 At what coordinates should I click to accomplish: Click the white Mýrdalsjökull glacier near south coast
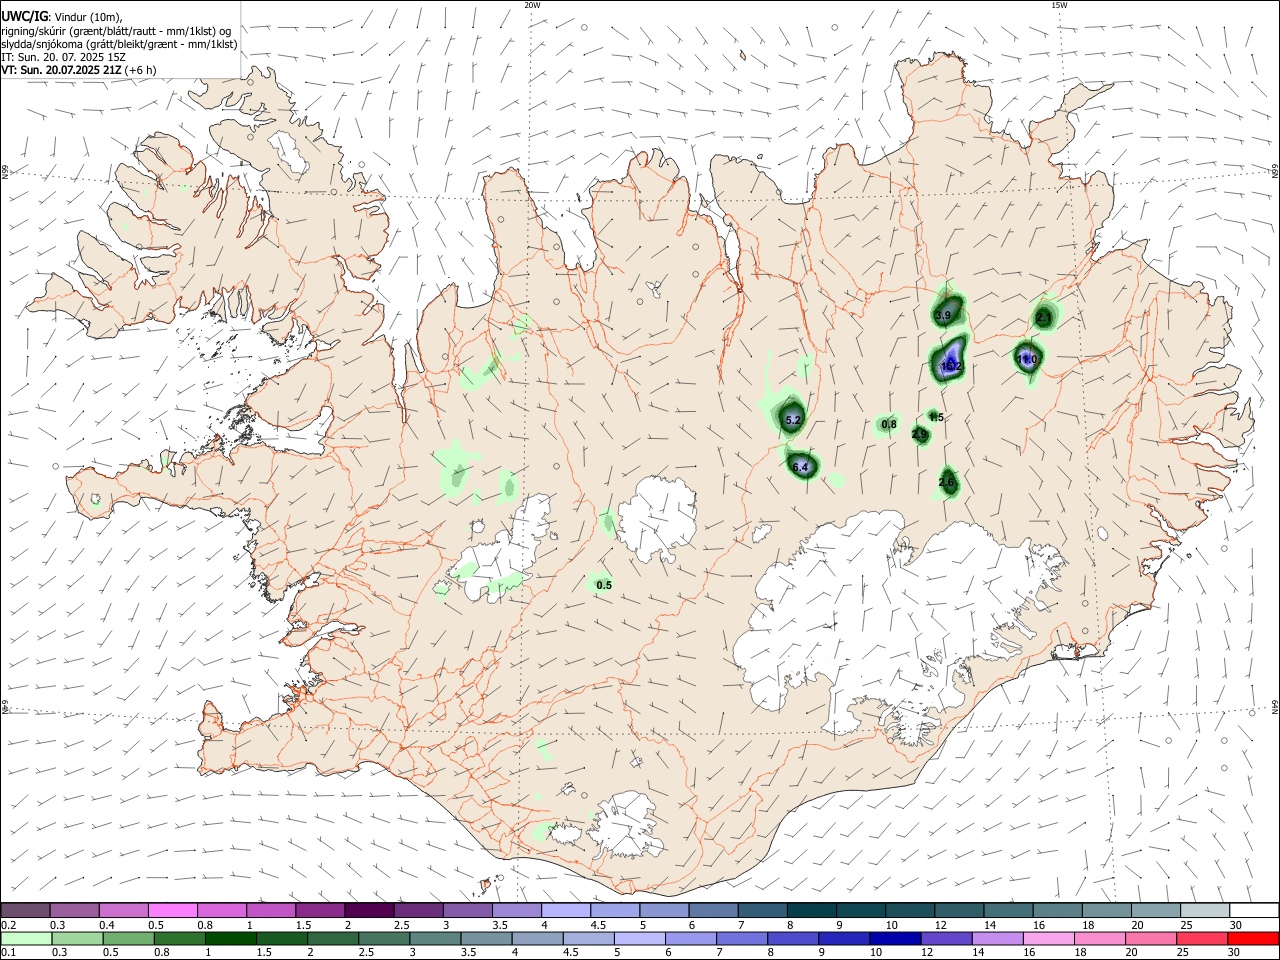point(627,824)
